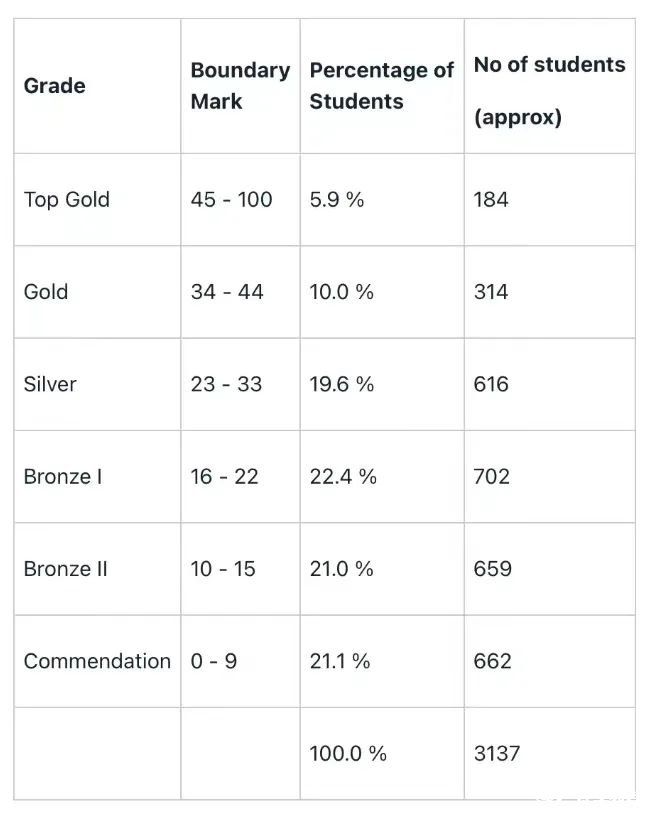Select the 19.6 % percentage cell
The height and width of the screenshot is (831, 646).
coord(342,384)
